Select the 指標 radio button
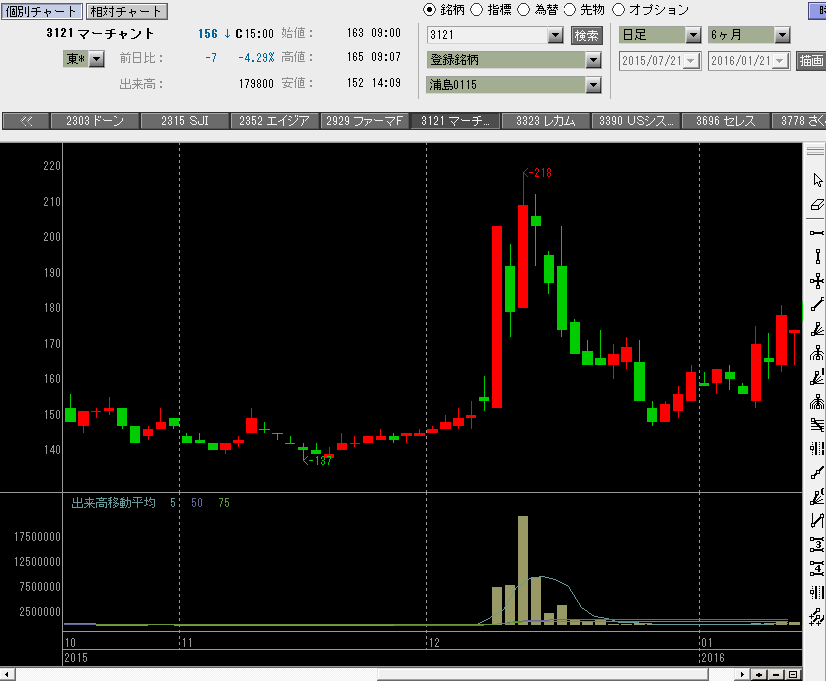 coord(476,9)
